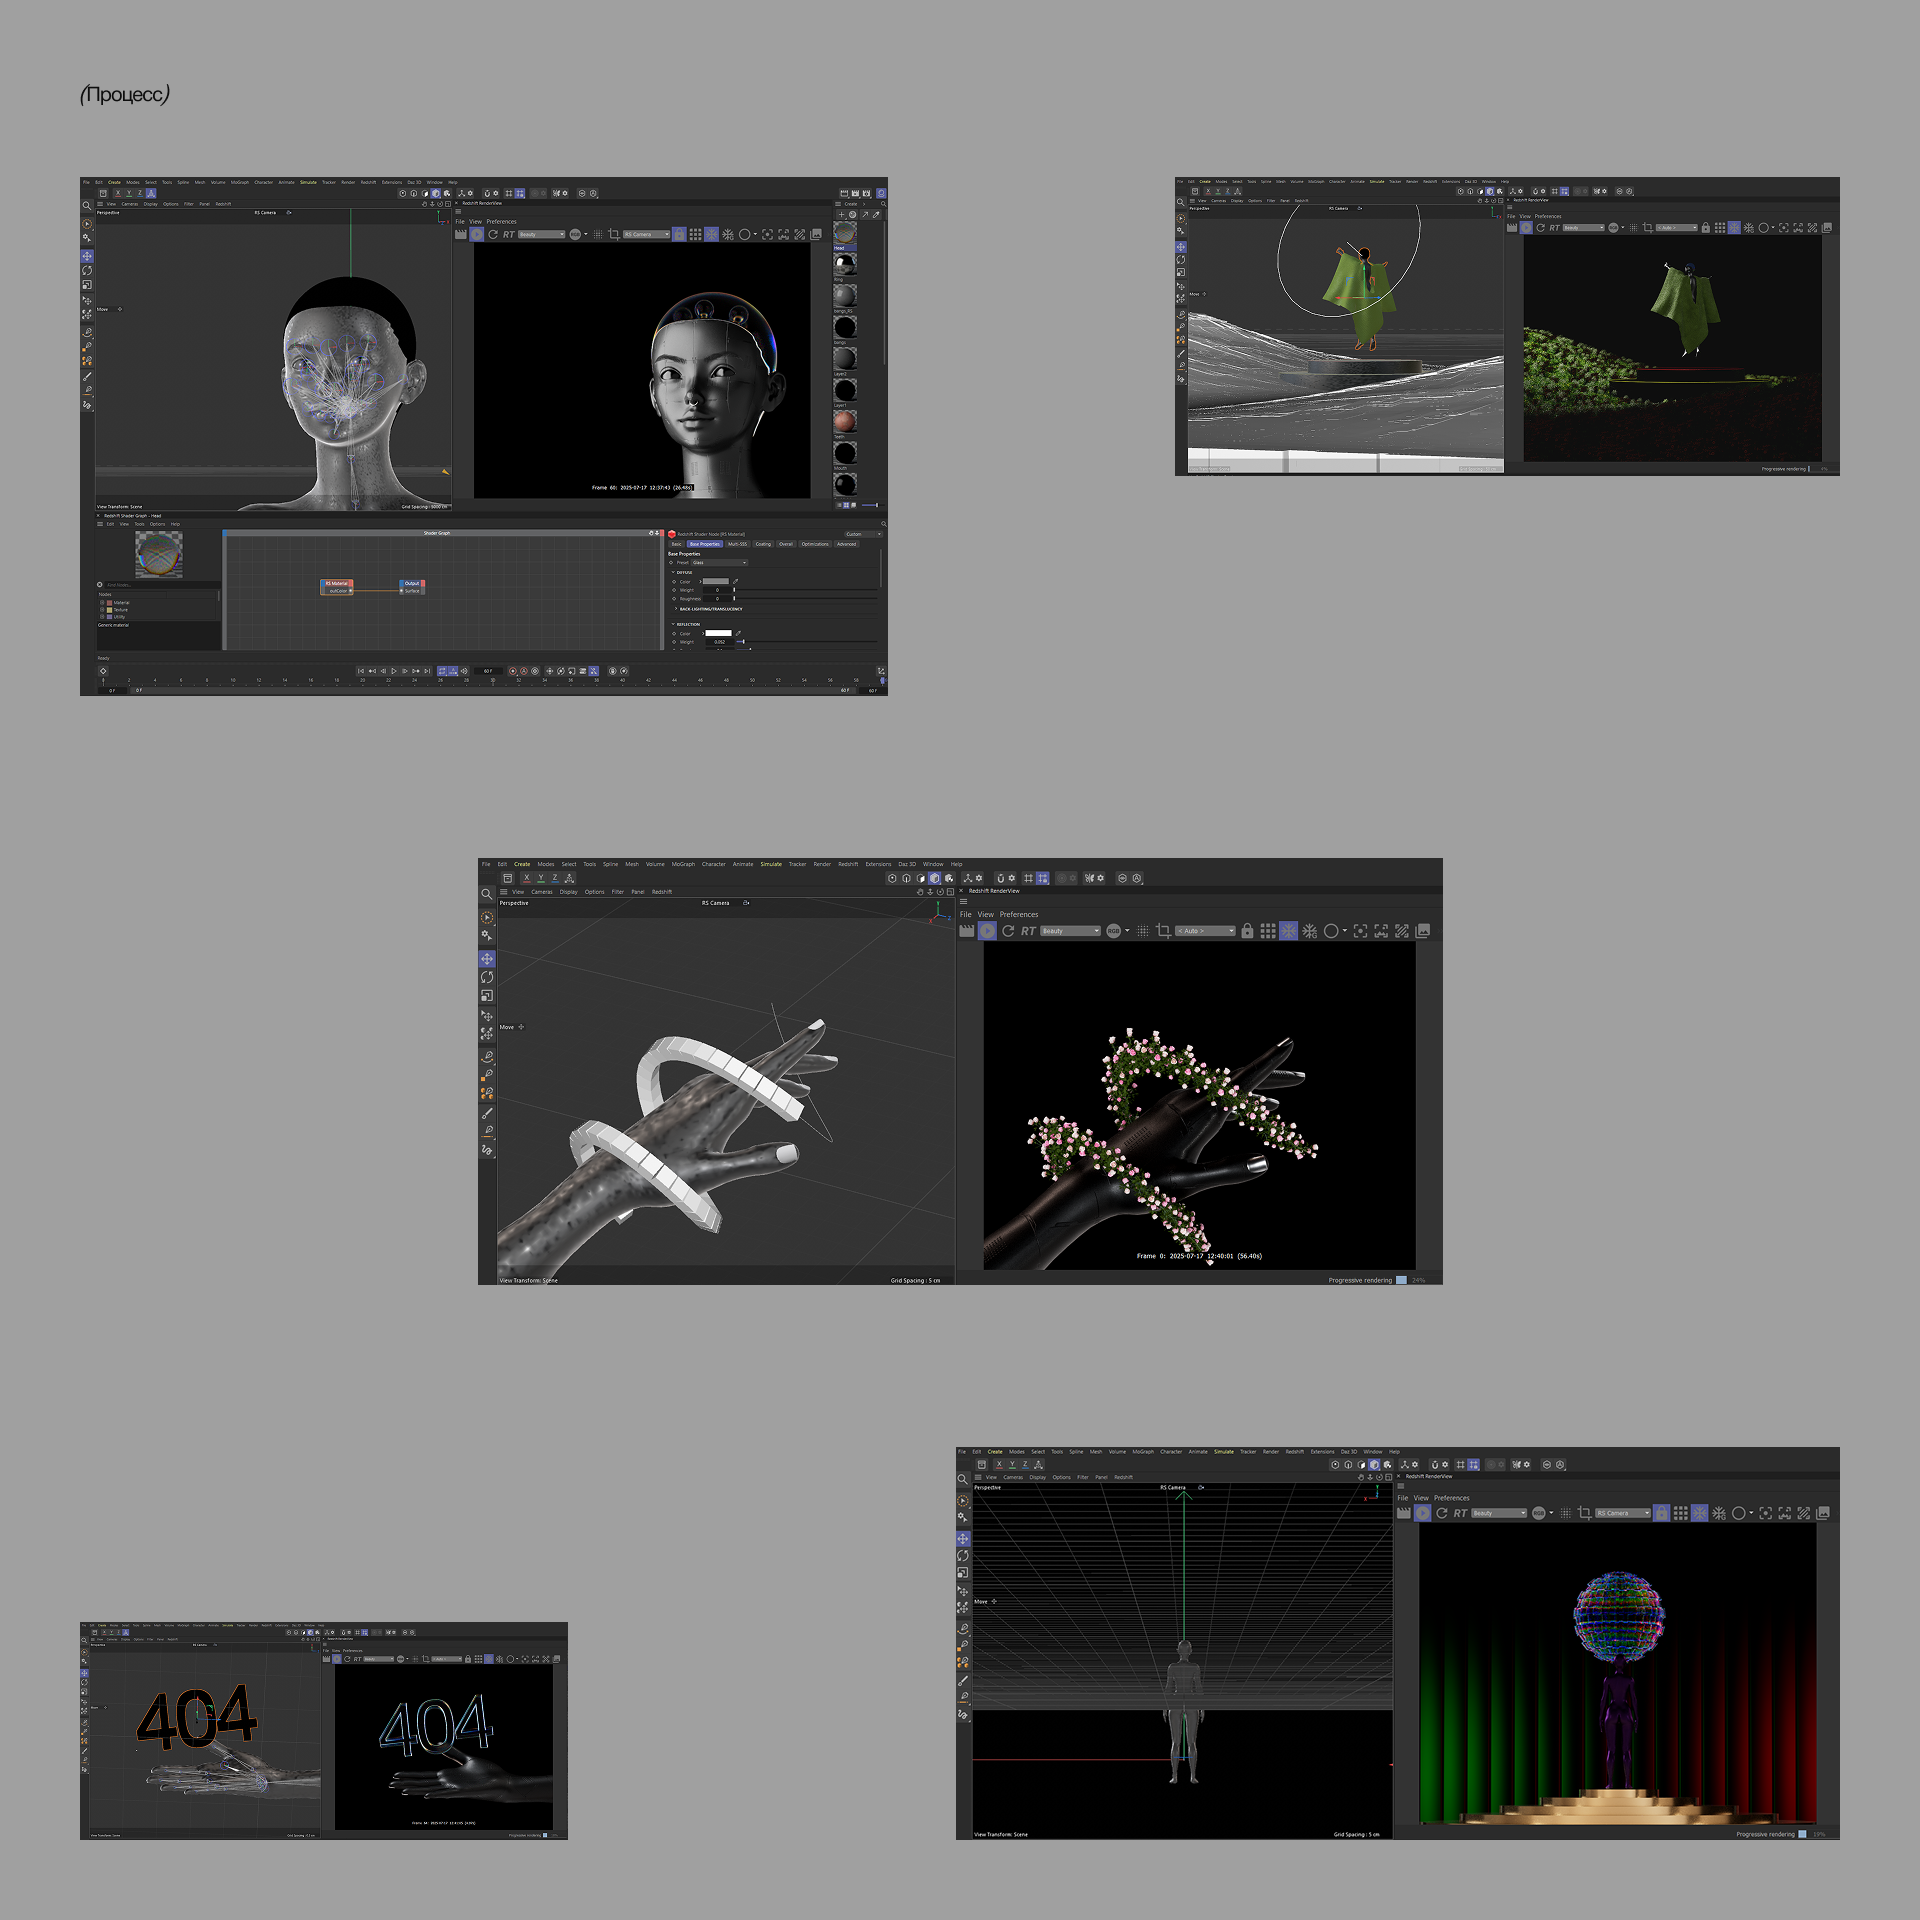Click the record keyframe button in the timeline
The height and width of the screenshot is (1920, 1920).
coord(513,671)
